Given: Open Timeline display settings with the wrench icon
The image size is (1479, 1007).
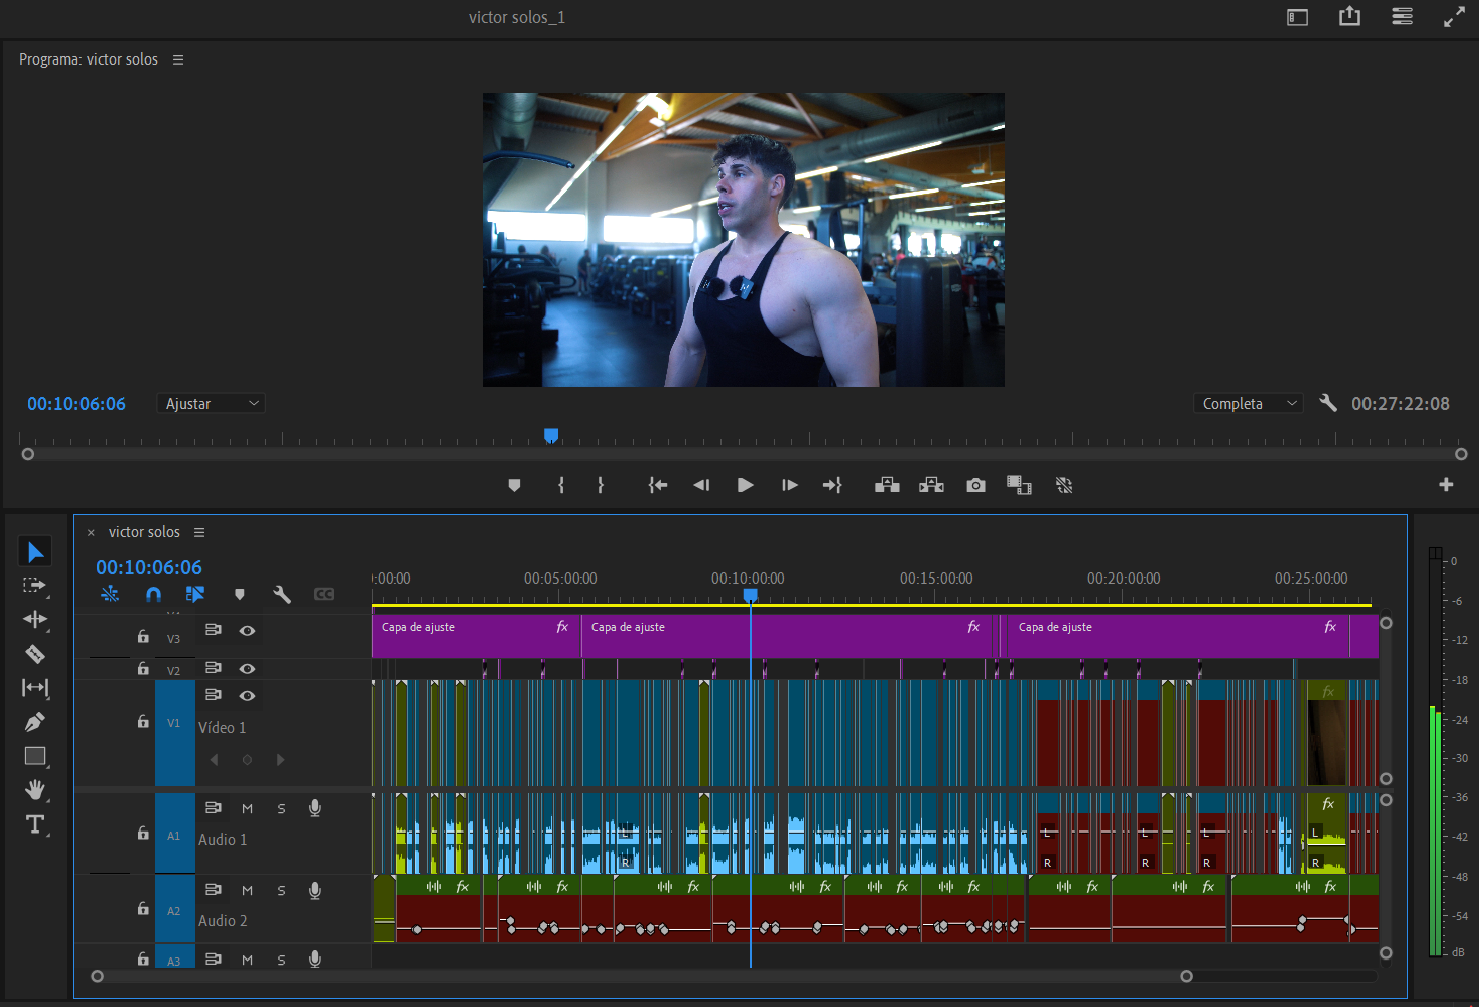Looking at the screenshot, I should [x=281, y=593].
